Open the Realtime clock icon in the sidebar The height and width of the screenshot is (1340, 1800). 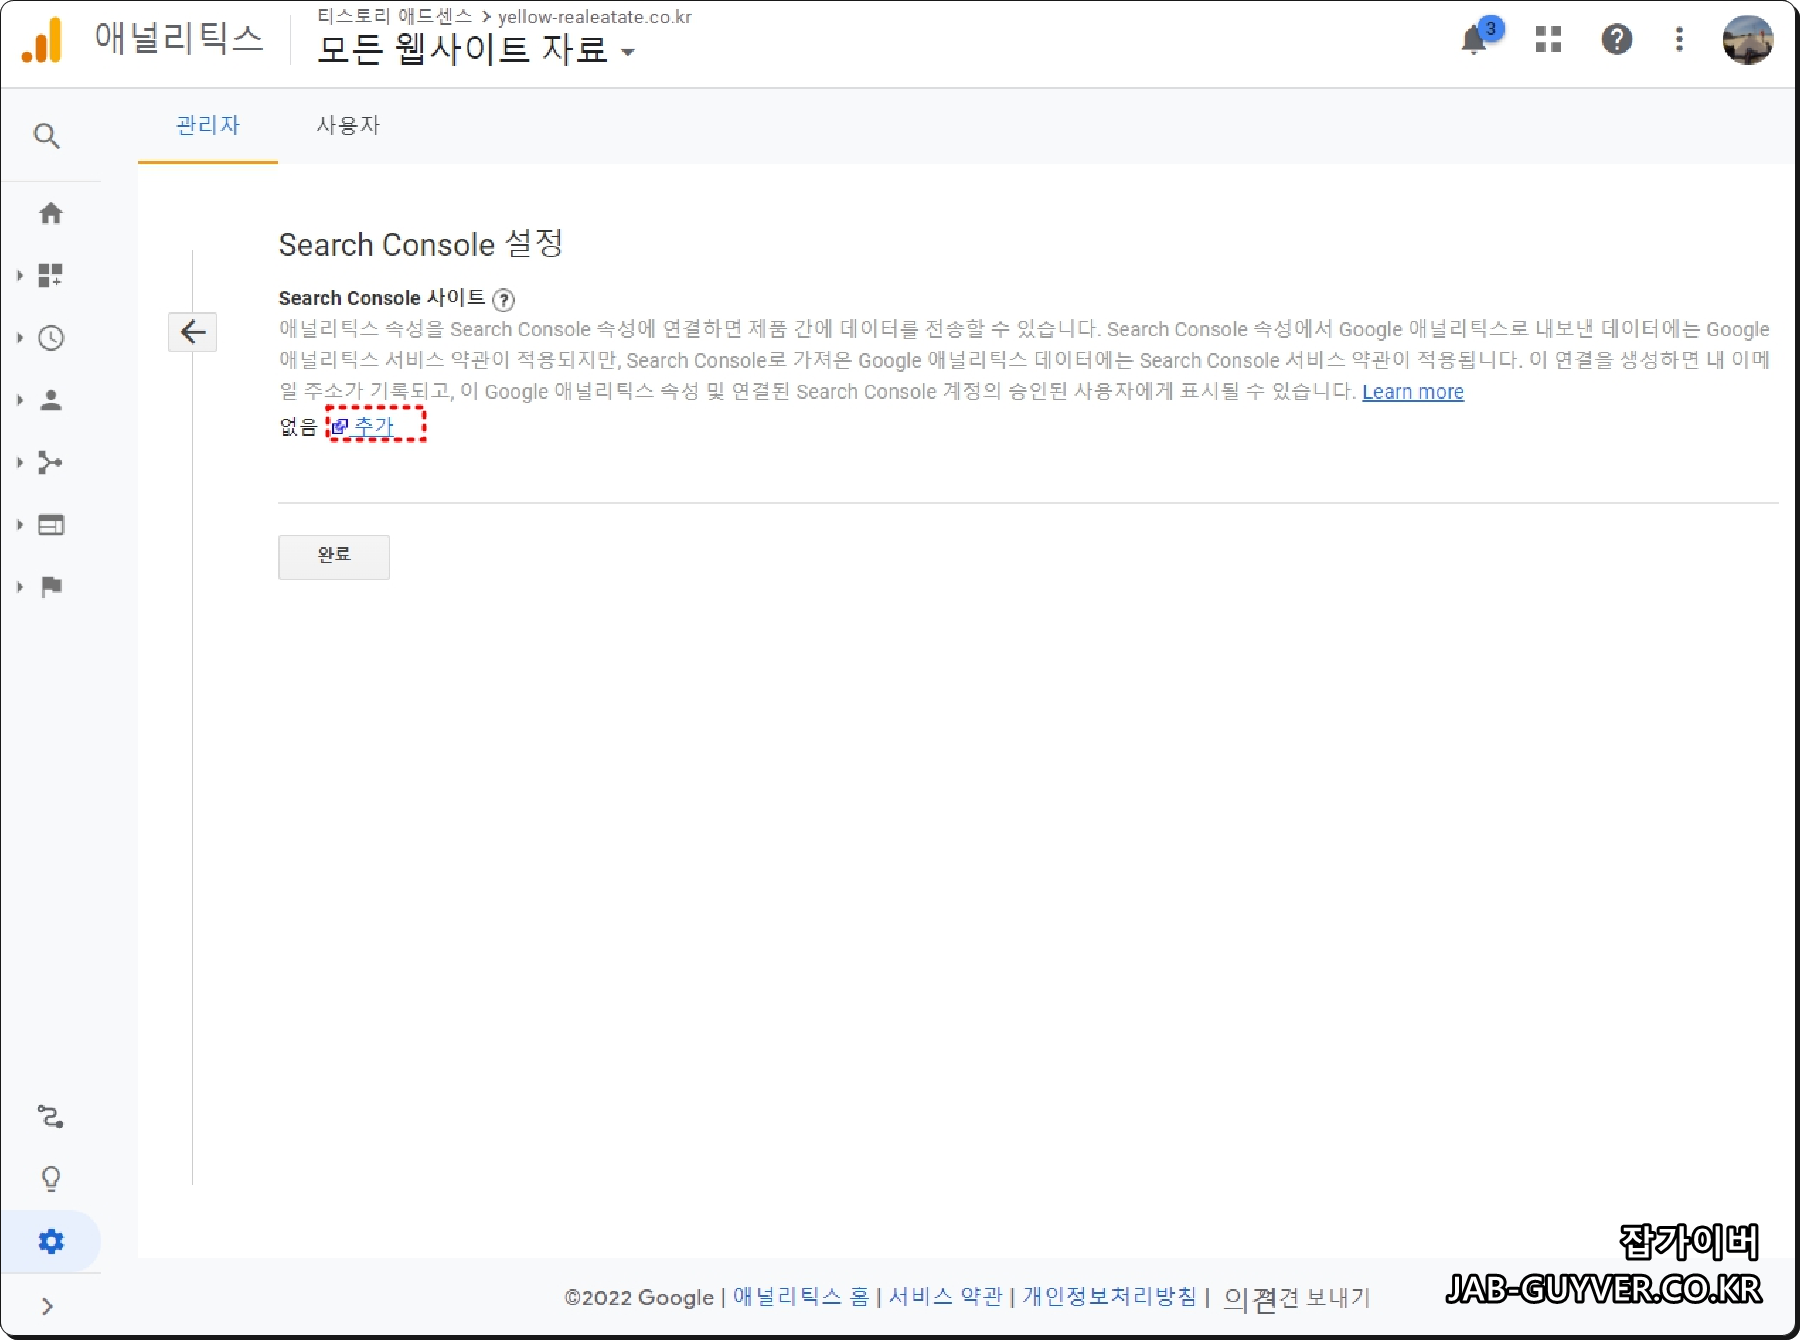[x=51, y=338]
